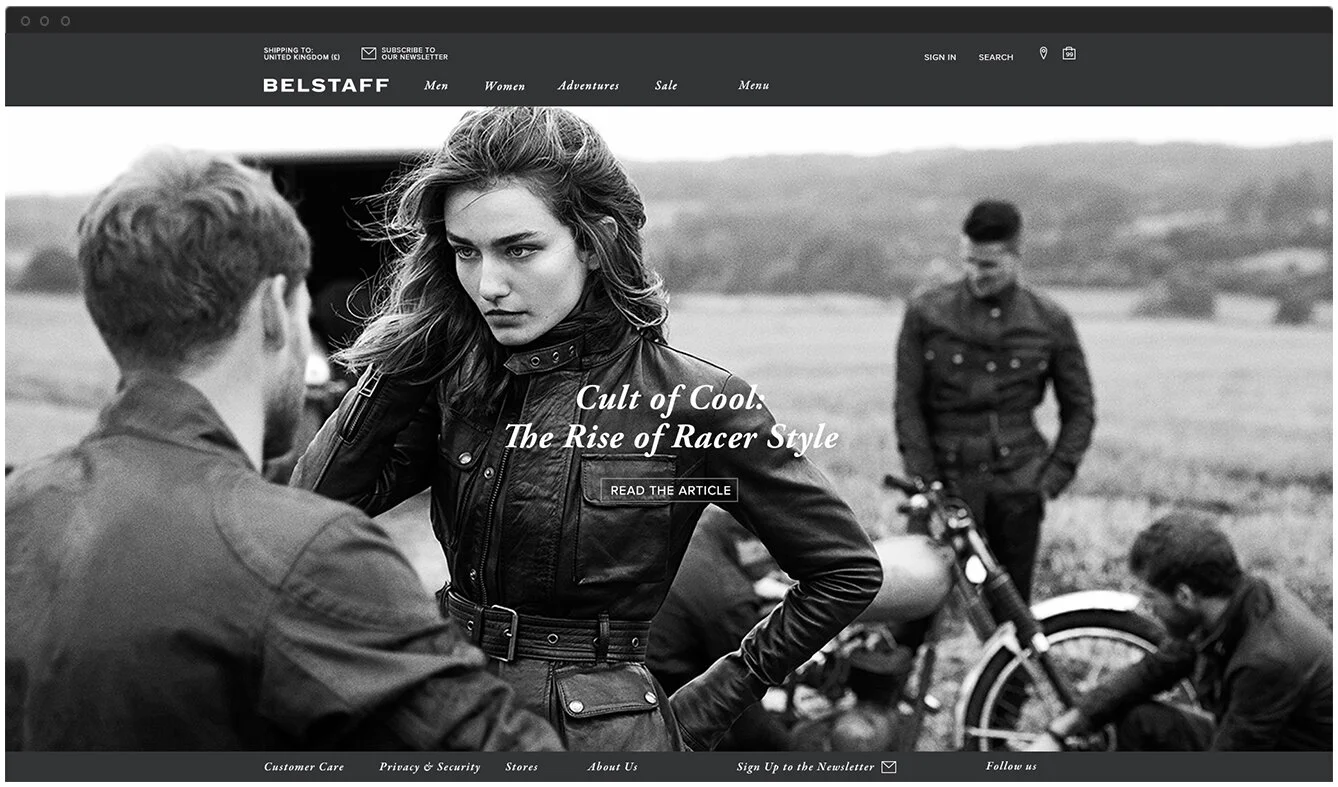Image resolution: width=1338 pixels, height=787 pixels.
Task: Click SIGN IN in the header
Action: (x=939, y=57)
